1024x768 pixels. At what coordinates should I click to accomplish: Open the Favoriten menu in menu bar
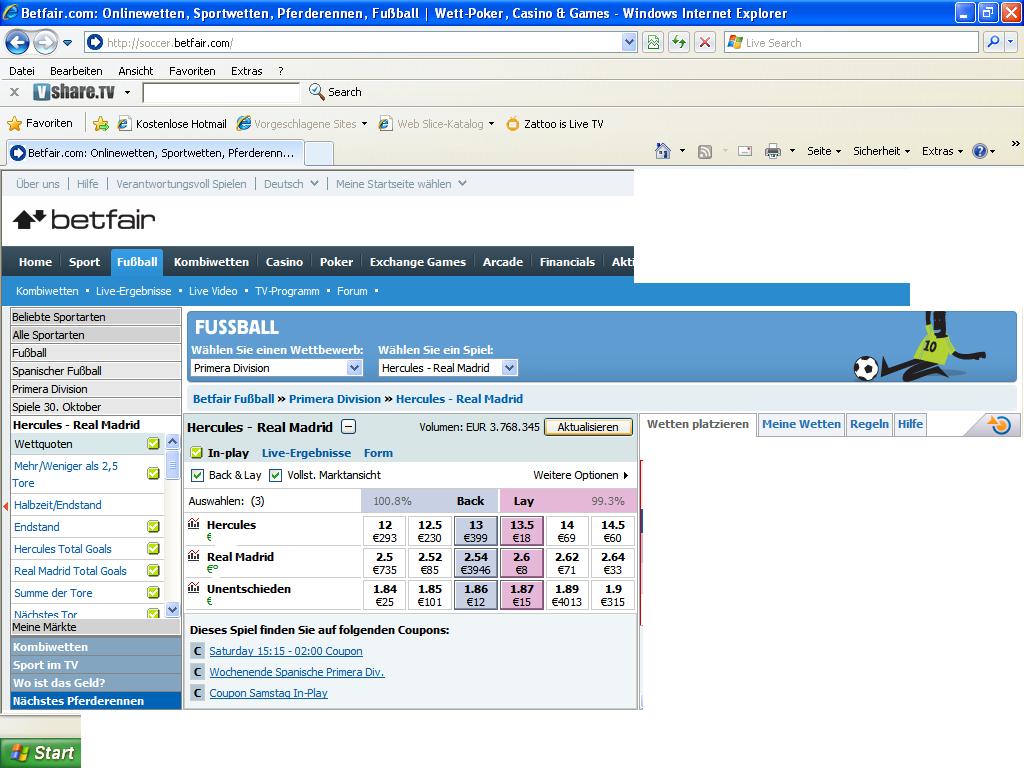[x=192, y=71]
